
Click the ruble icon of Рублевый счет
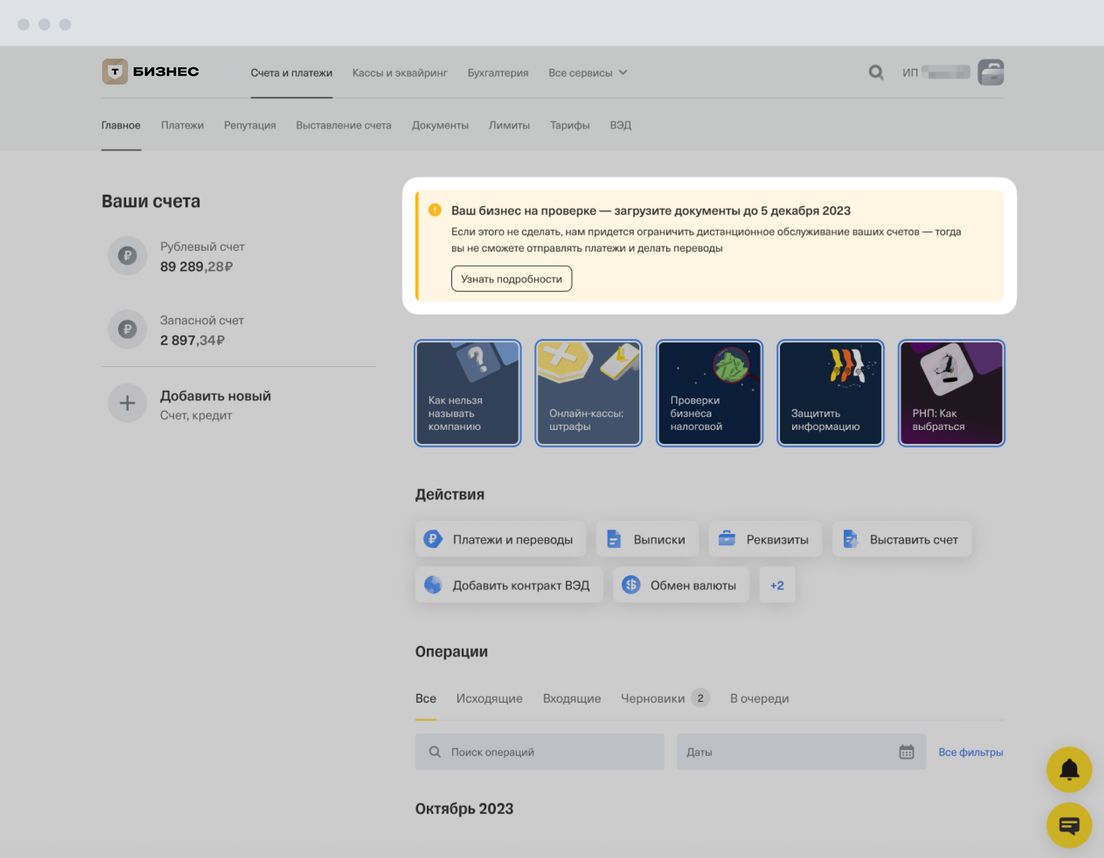point(127,256)
